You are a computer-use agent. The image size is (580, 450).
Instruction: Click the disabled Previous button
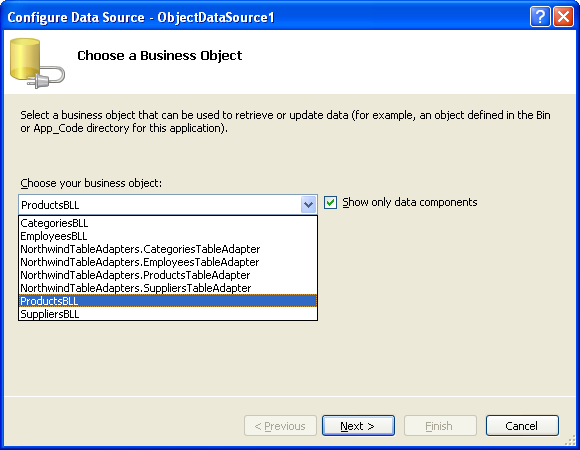(x=280, y=426)
